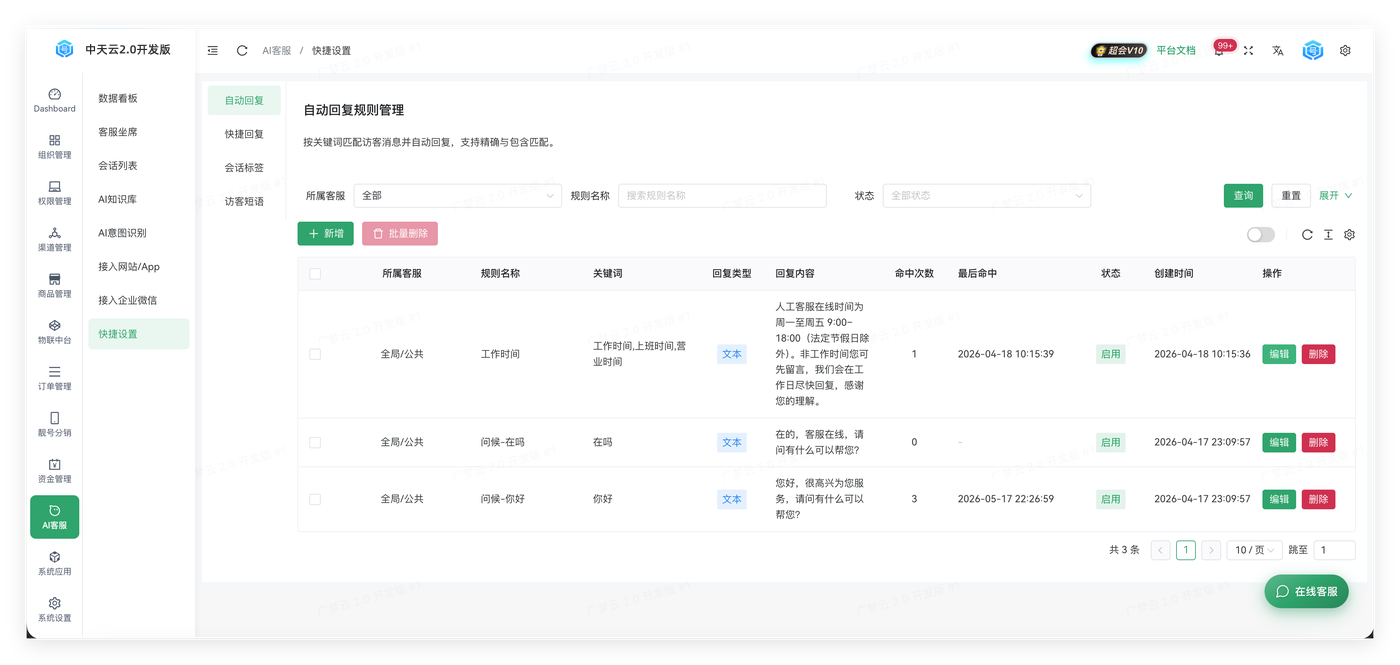Open 靓号分销 sidebar icon

(x=54, y=425)
